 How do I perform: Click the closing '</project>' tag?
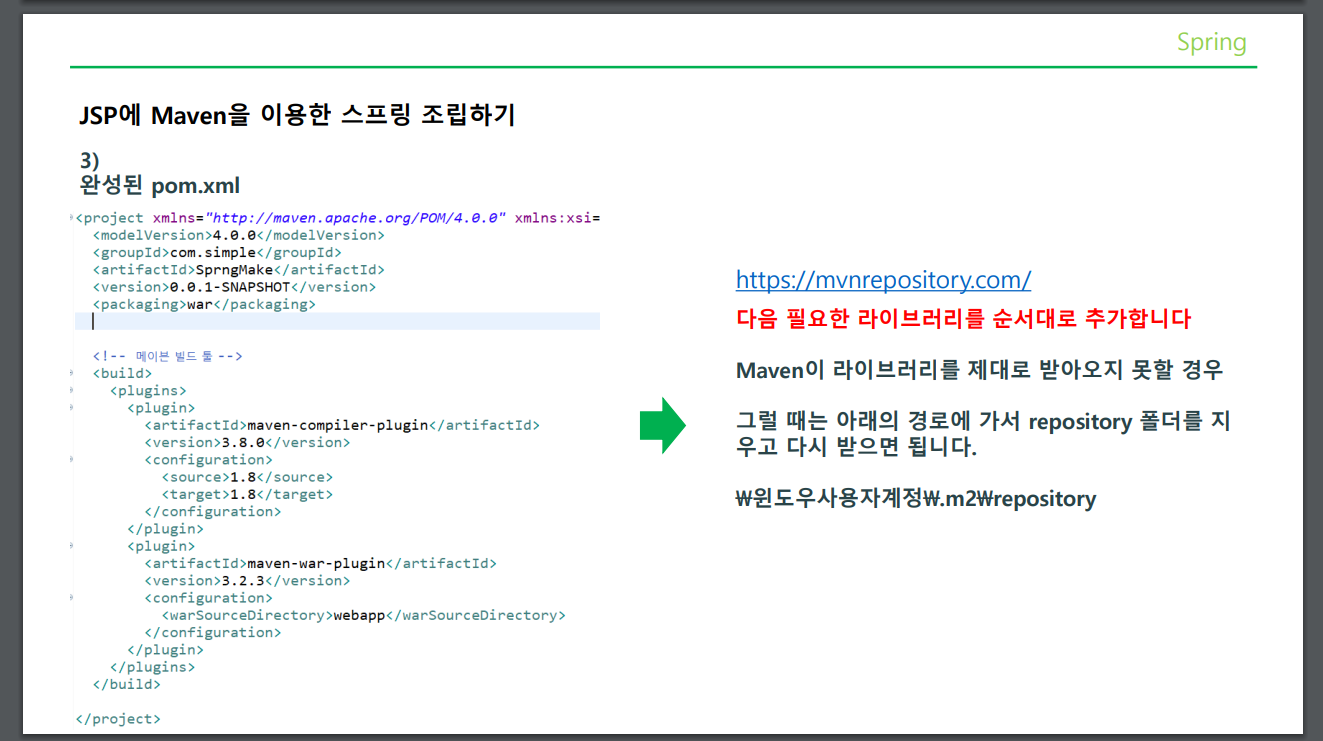118,719
